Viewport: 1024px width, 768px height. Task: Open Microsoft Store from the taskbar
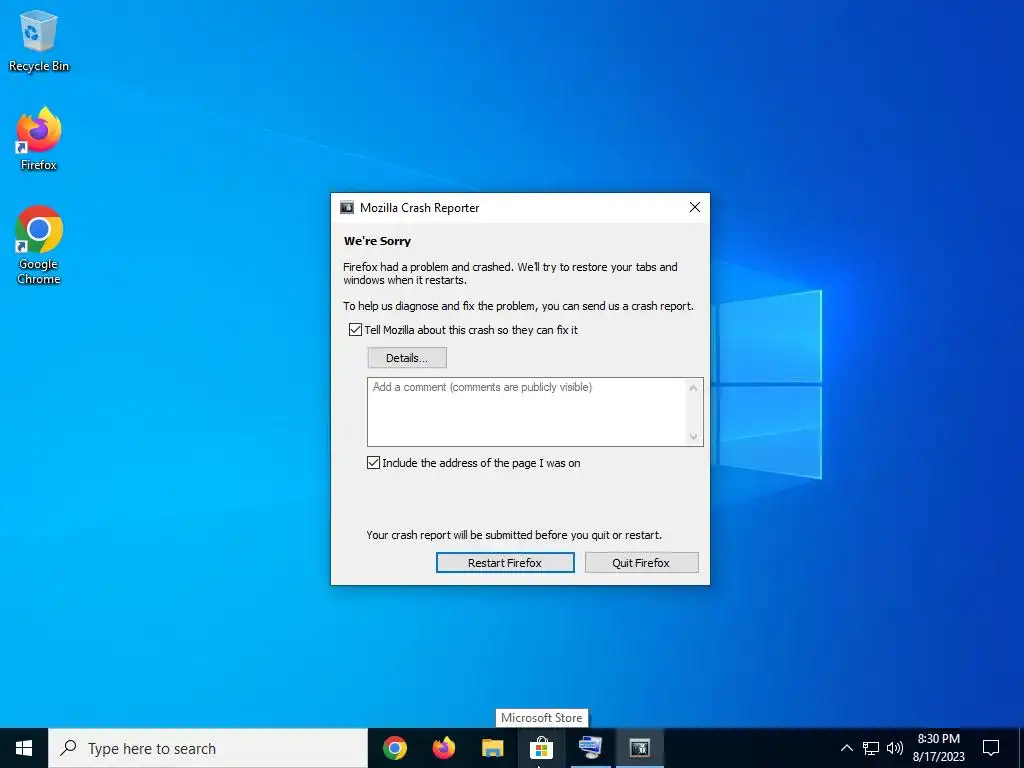coord(541,748)
